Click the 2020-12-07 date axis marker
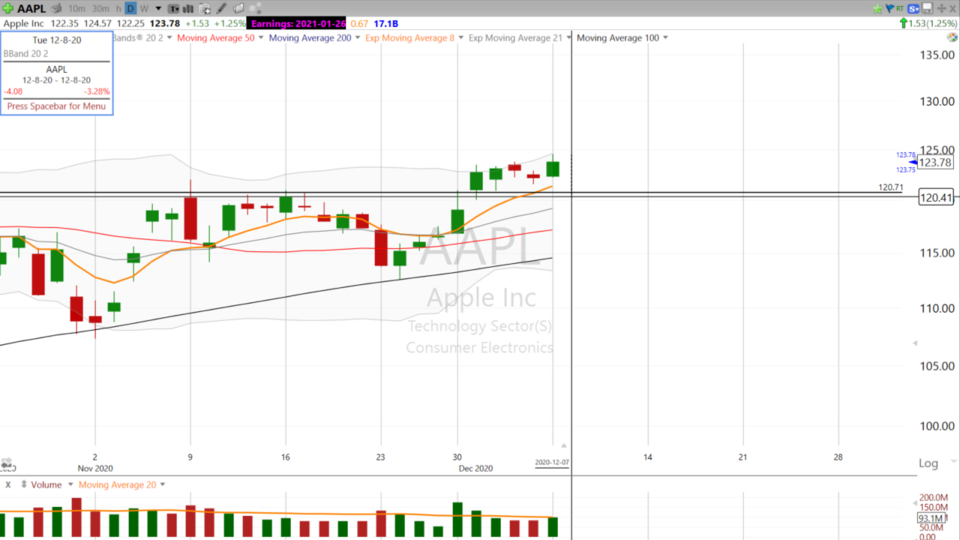 552,463
